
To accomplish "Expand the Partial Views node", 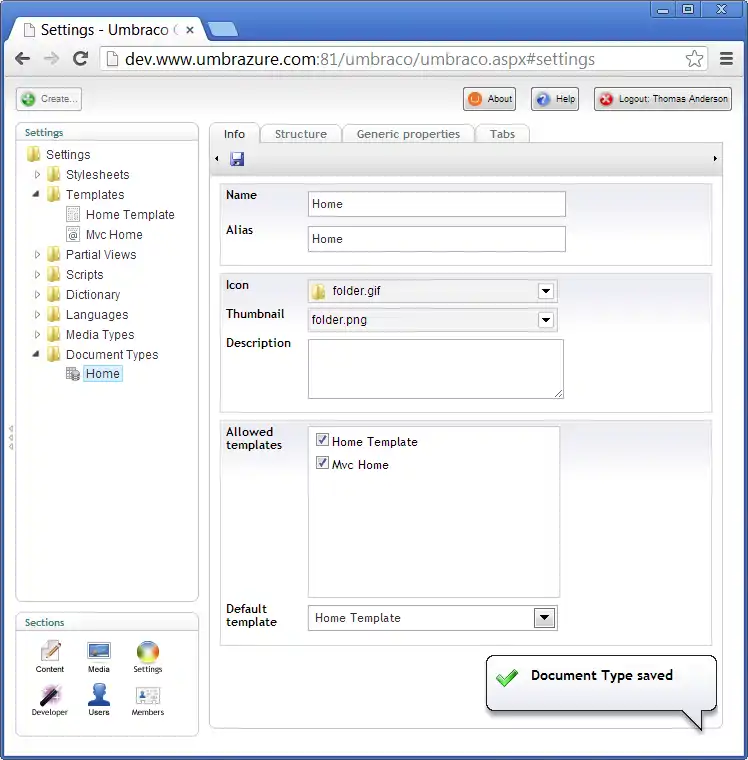I will point(37,254).
